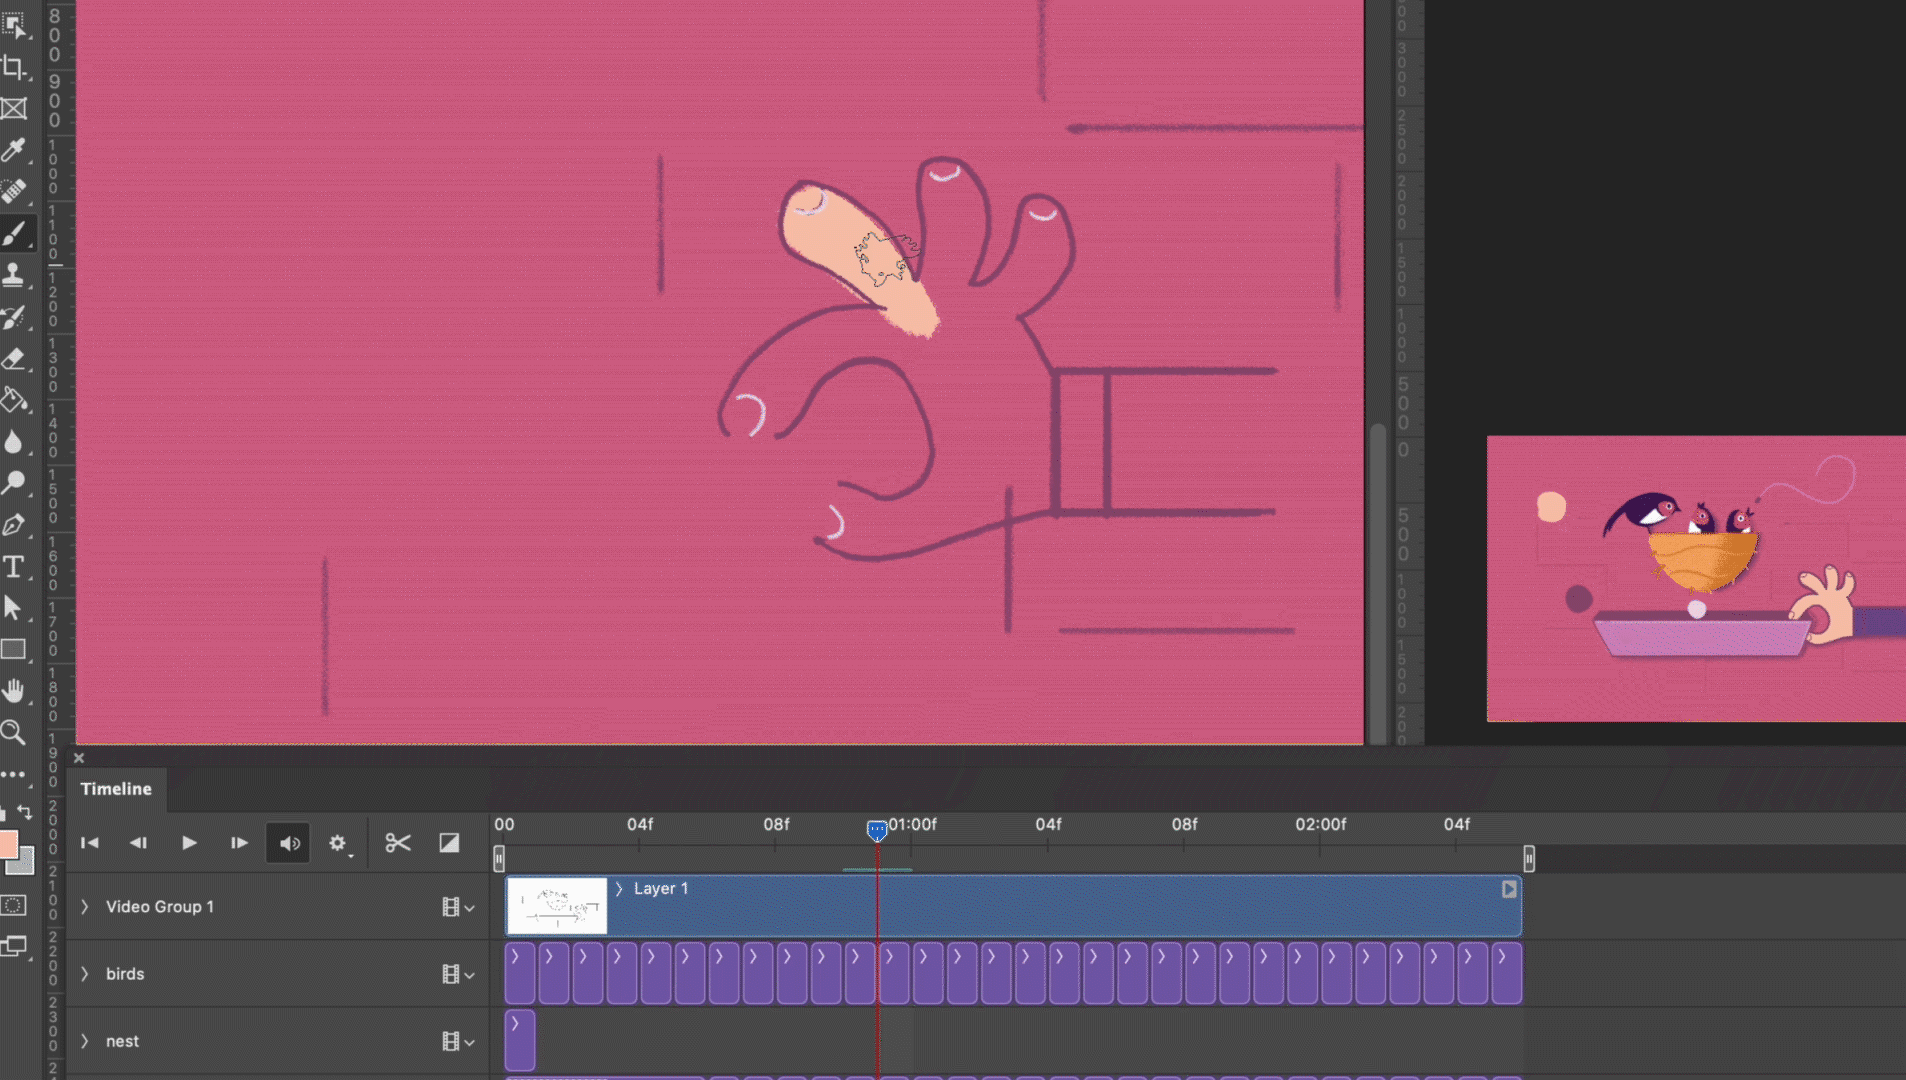Select the Eraser tool
This screenshot has width=1906, height=1080.
point(14,359)
